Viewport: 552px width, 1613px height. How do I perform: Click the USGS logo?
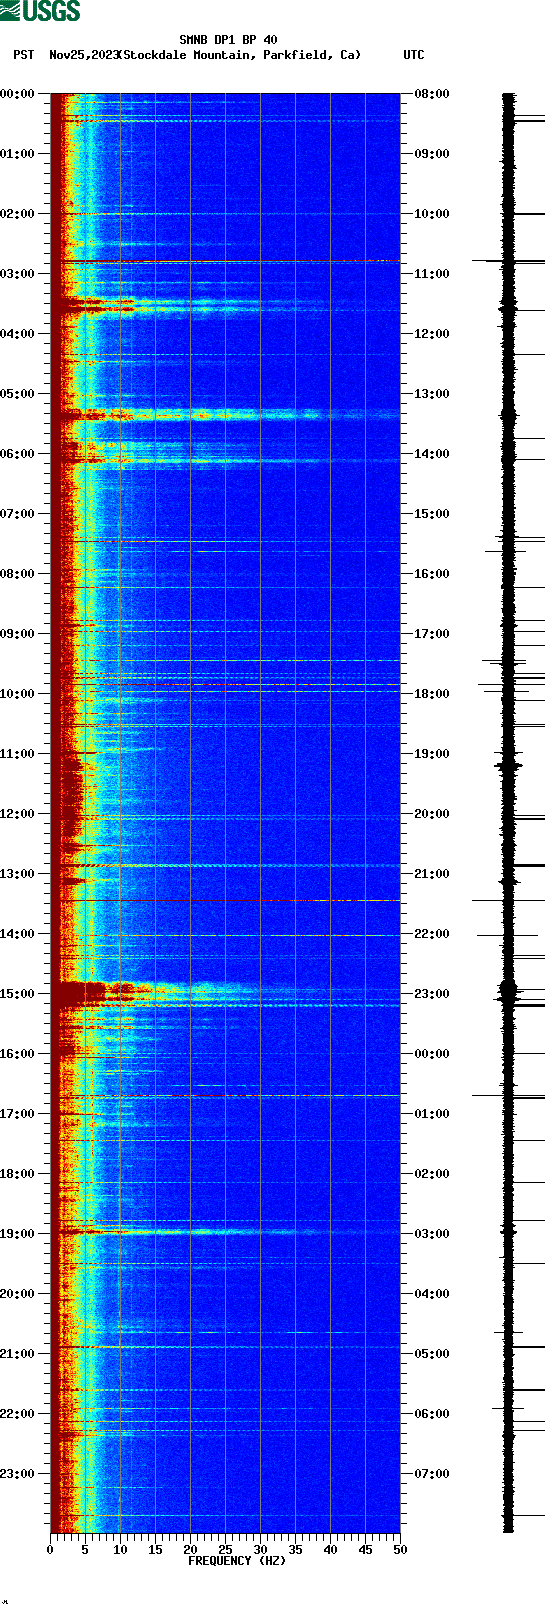(x=40, y=11)
